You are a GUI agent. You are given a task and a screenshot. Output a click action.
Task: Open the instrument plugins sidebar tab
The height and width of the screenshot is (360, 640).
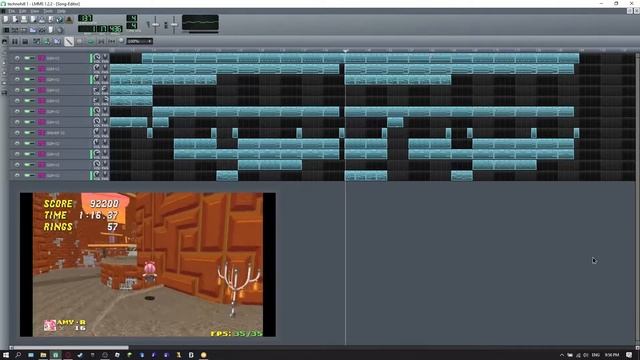point(4,41)
